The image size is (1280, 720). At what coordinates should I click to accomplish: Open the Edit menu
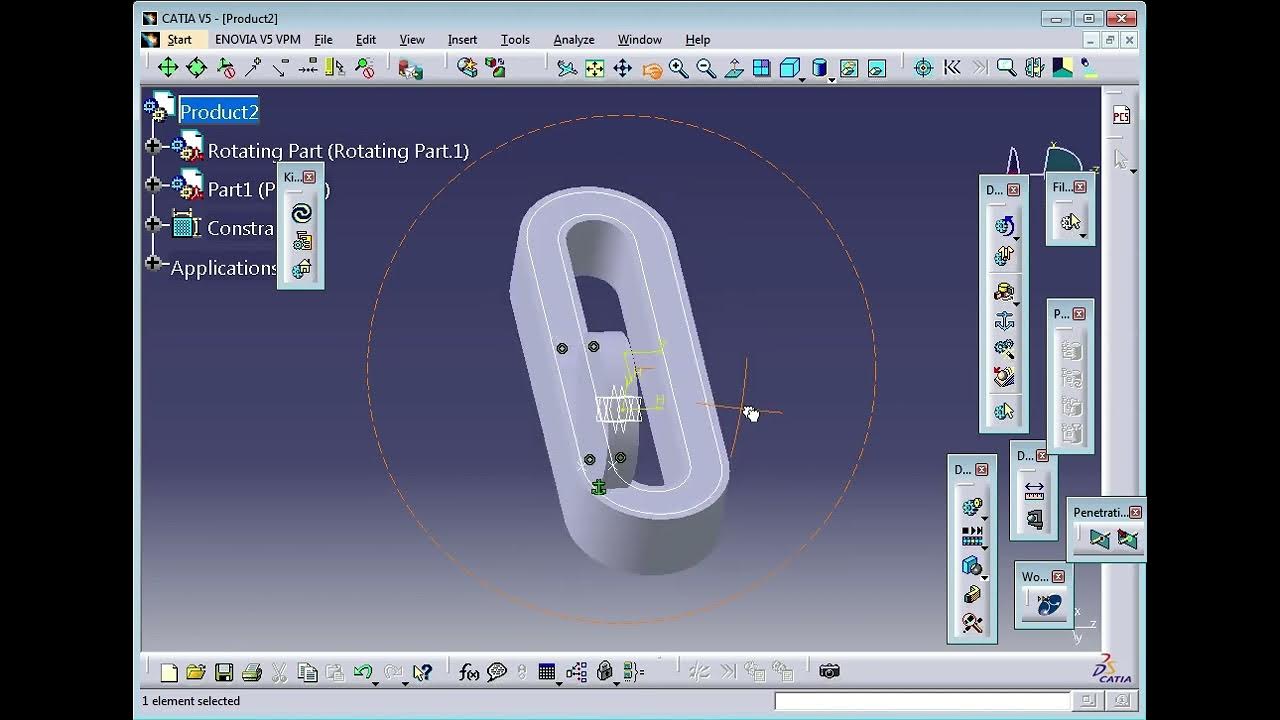click(366, 40)
